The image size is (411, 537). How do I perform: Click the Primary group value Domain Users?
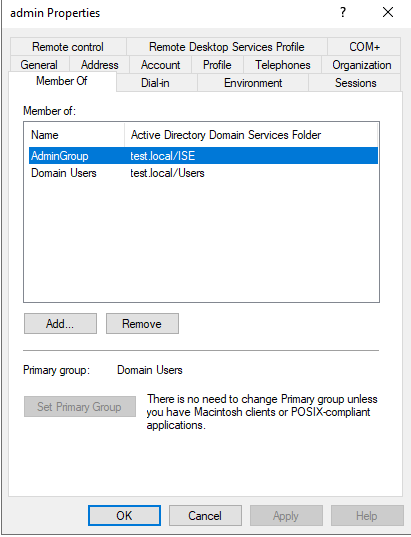(x=150, y=370)
